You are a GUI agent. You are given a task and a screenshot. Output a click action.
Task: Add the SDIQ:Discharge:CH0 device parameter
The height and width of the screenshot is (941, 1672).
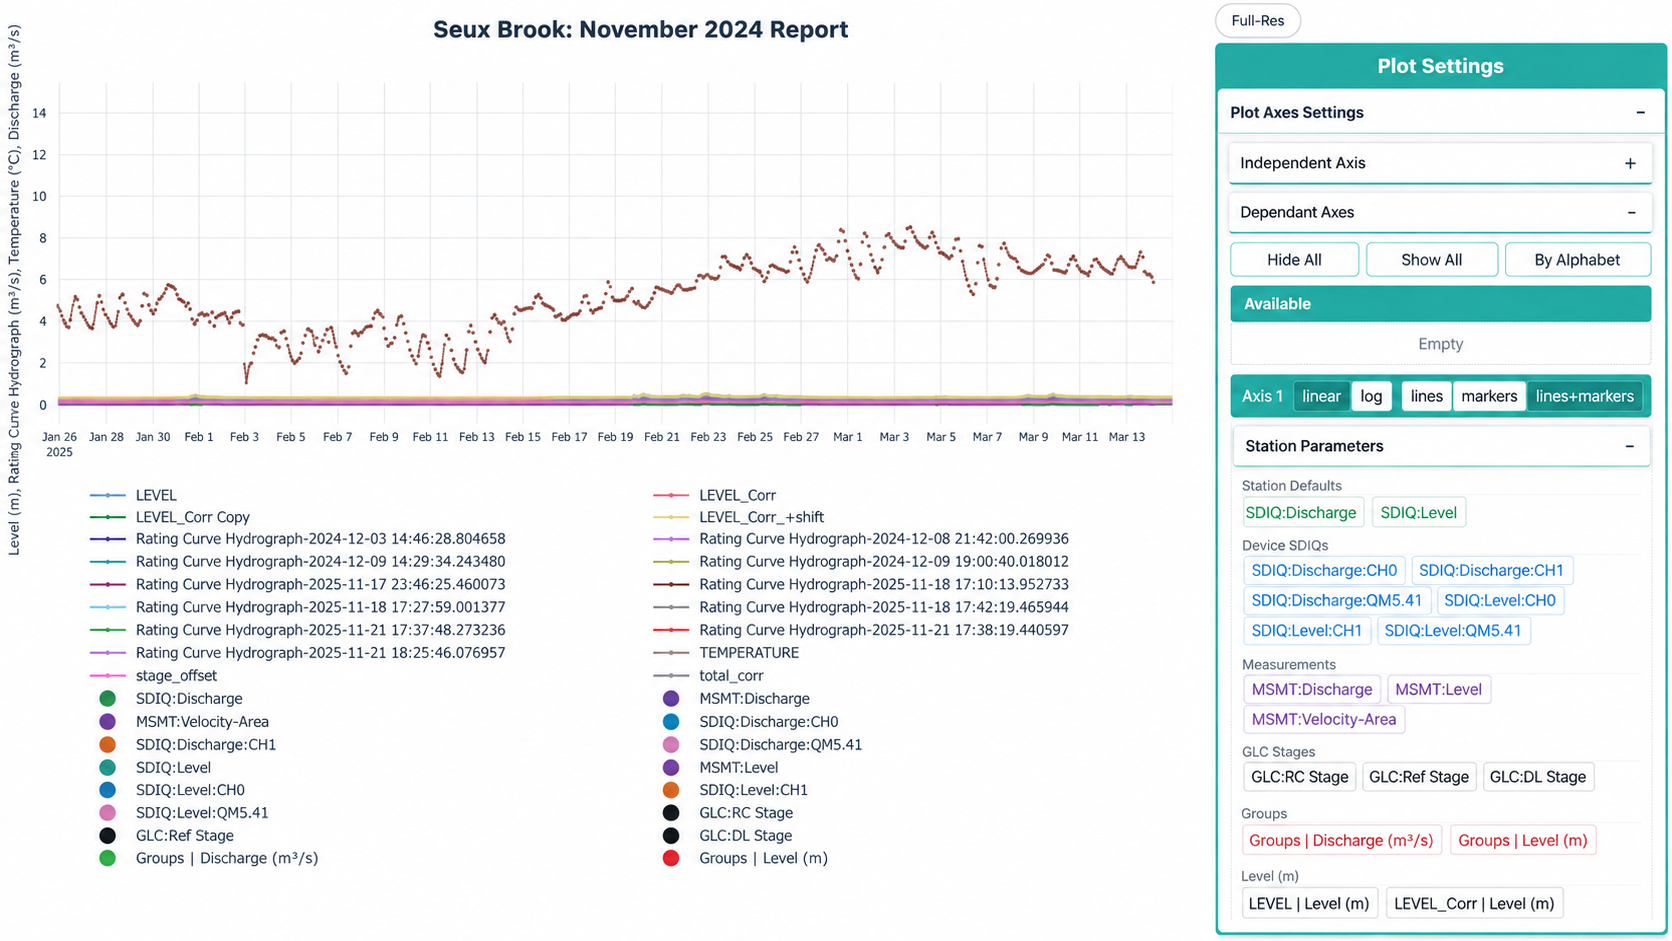1324,571
